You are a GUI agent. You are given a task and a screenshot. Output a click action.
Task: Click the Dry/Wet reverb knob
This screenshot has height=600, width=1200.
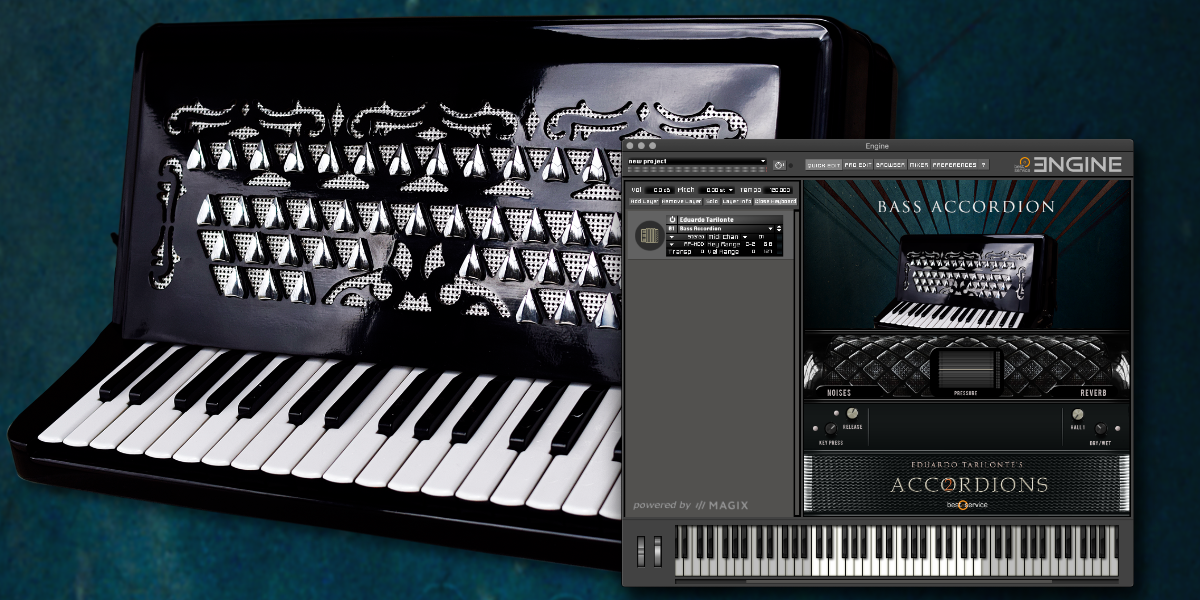click(x=1099, y=429)
